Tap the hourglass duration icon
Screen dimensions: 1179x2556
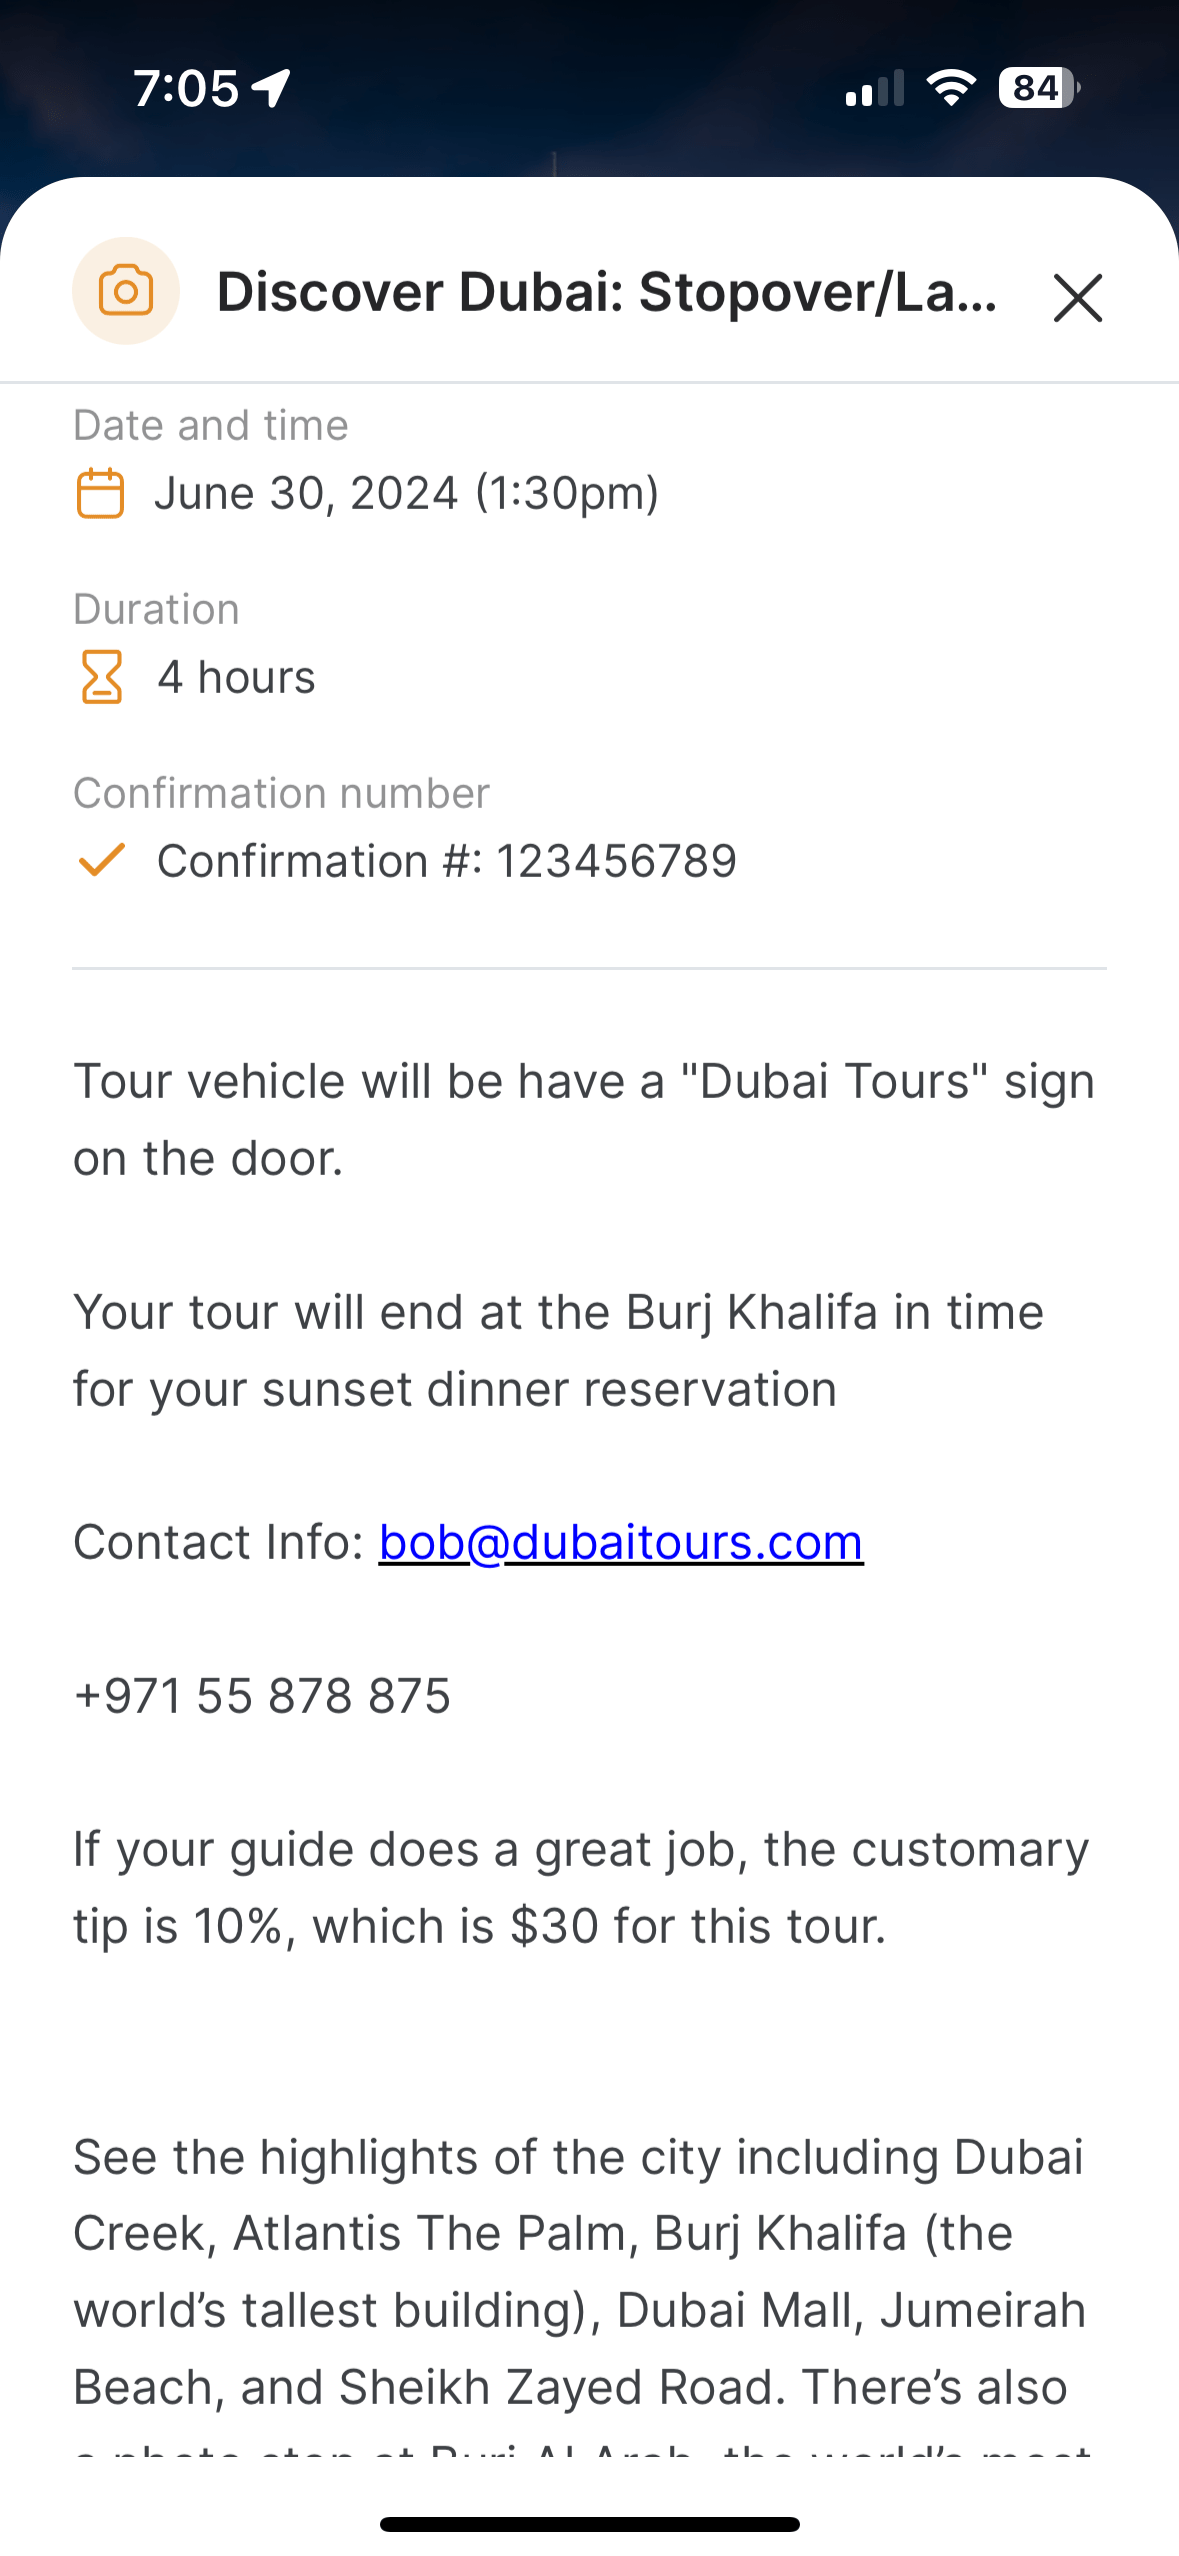tap(101, 677)
